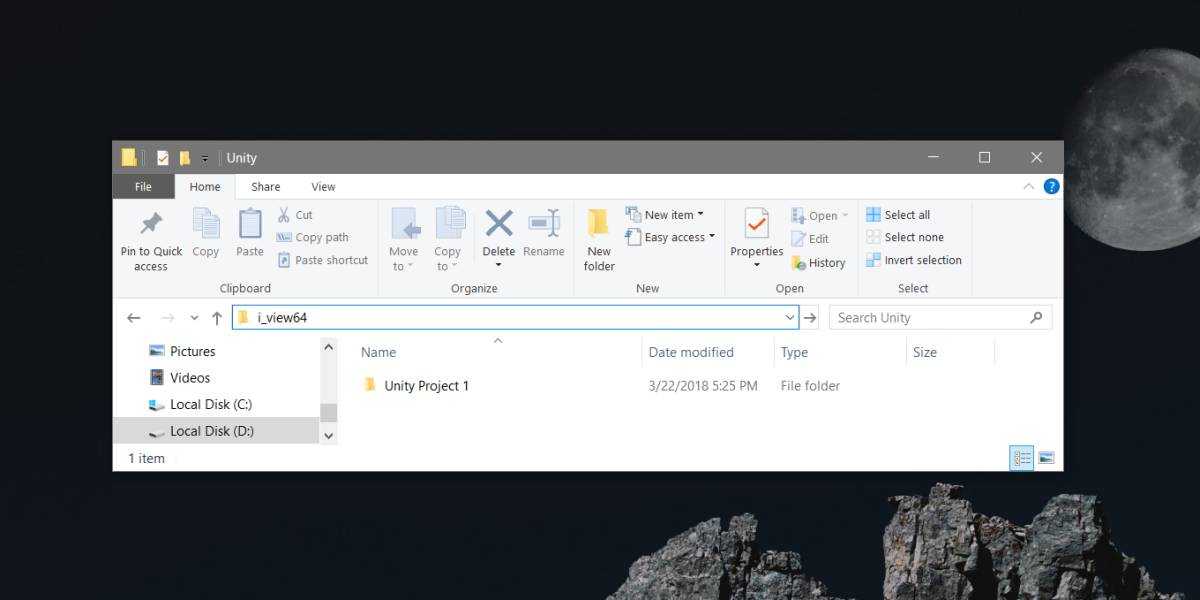Click the Delete red X icon
Image resolution: width=1200 pixels, height=600 pixels.
(499, 223)
